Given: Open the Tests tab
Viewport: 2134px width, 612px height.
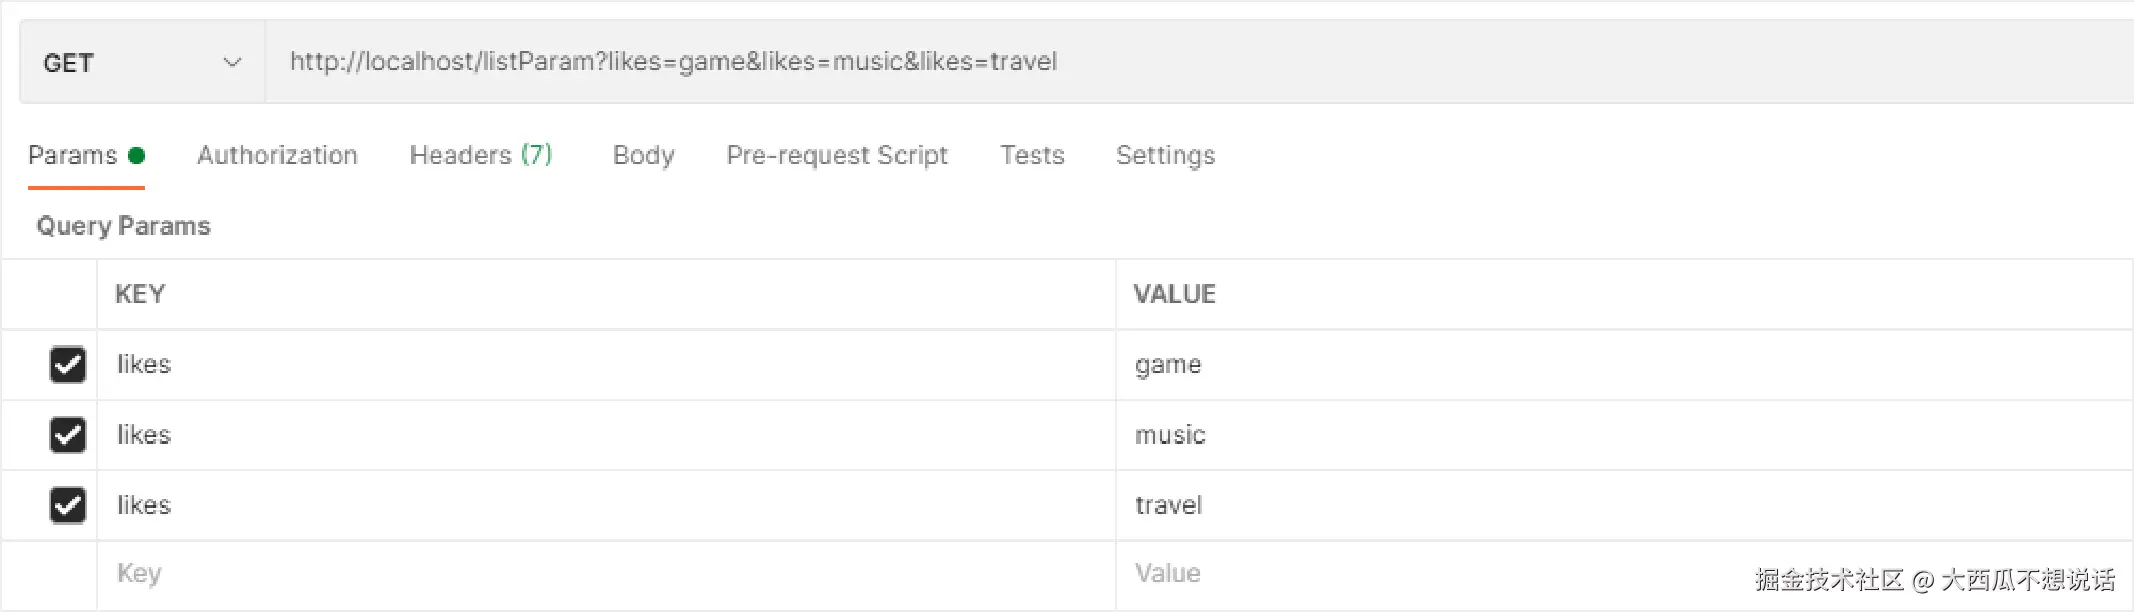Looking at the screenshot, I should point(1032,156).
